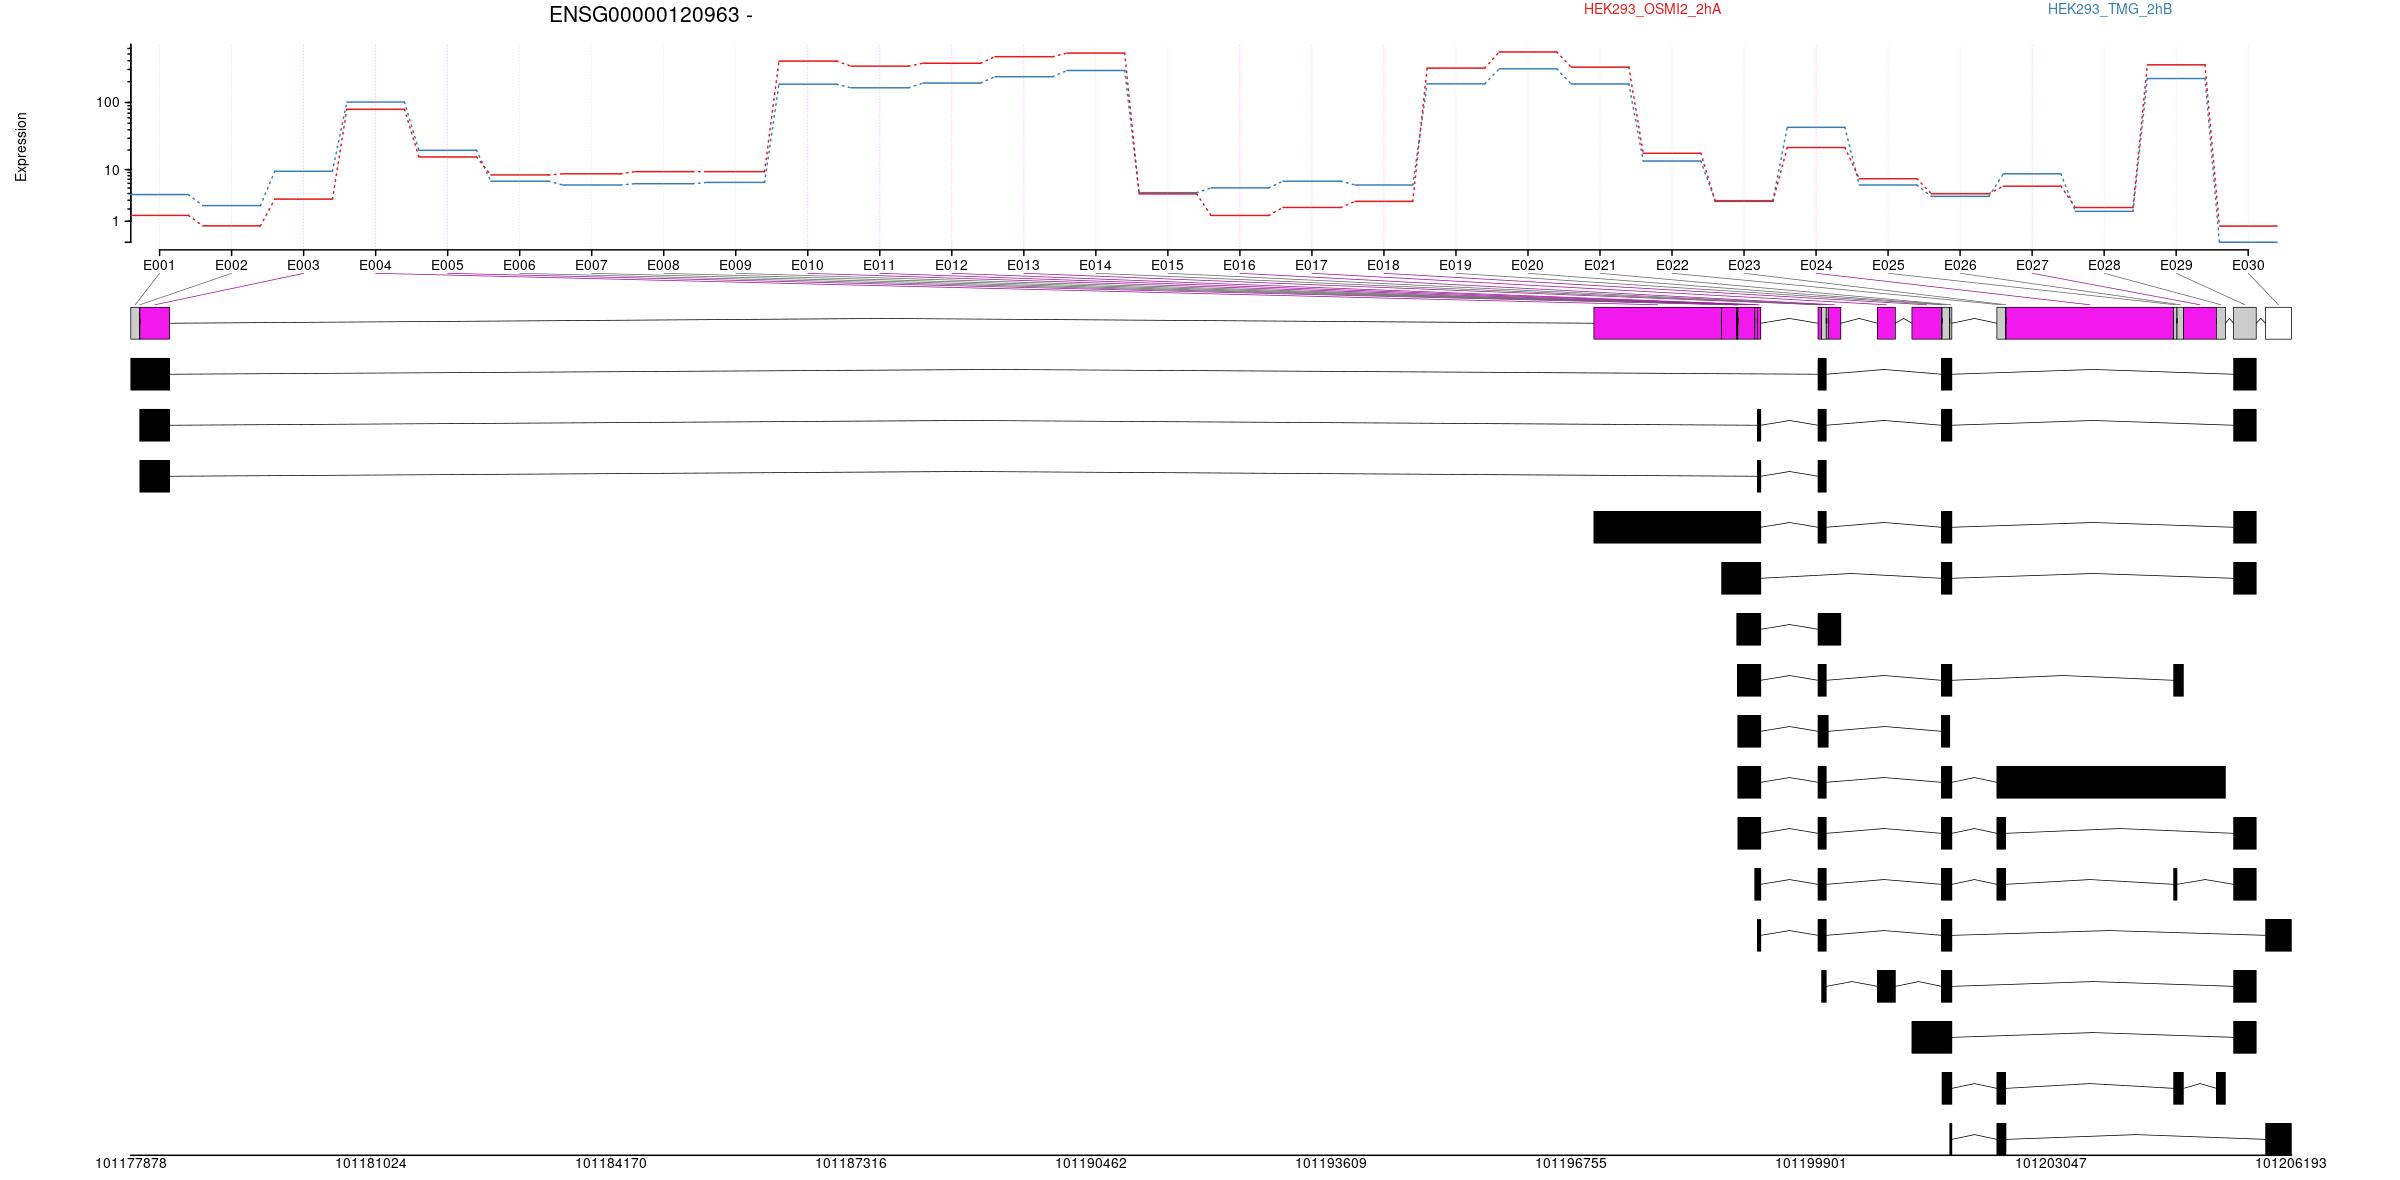Click genomic coordinate 101181024
This screenshot has height=1180, width=2400.
tap(371, 1163)
